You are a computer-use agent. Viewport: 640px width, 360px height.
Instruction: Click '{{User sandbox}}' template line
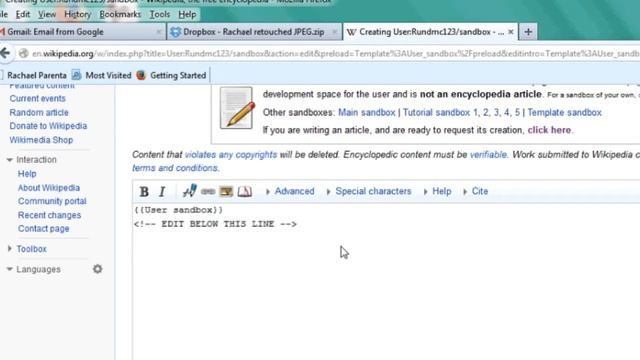(178, 210)
